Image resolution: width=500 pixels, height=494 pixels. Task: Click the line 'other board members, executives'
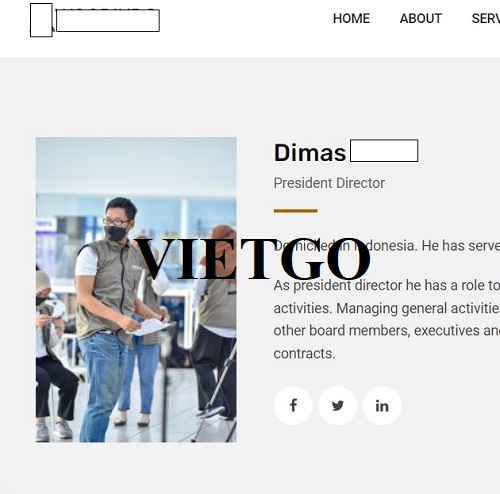(x=387, y=331)
